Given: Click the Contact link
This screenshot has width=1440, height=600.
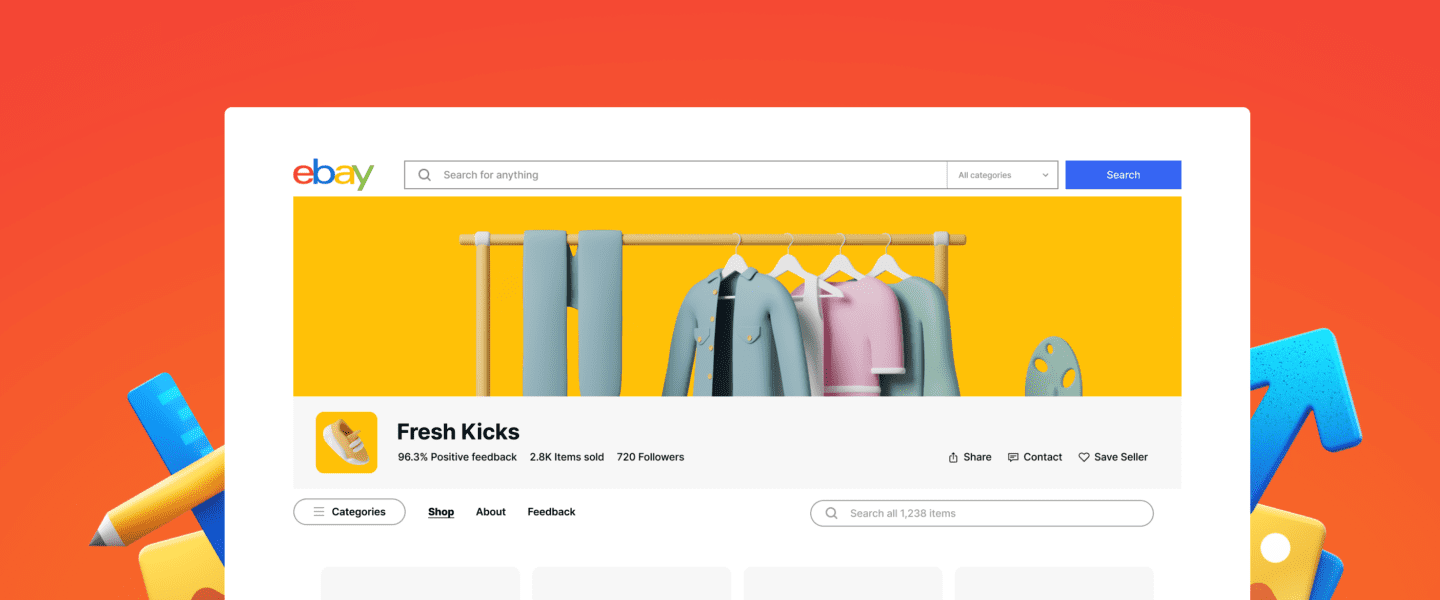Looking at the screenshot, I should [1035, 457].
